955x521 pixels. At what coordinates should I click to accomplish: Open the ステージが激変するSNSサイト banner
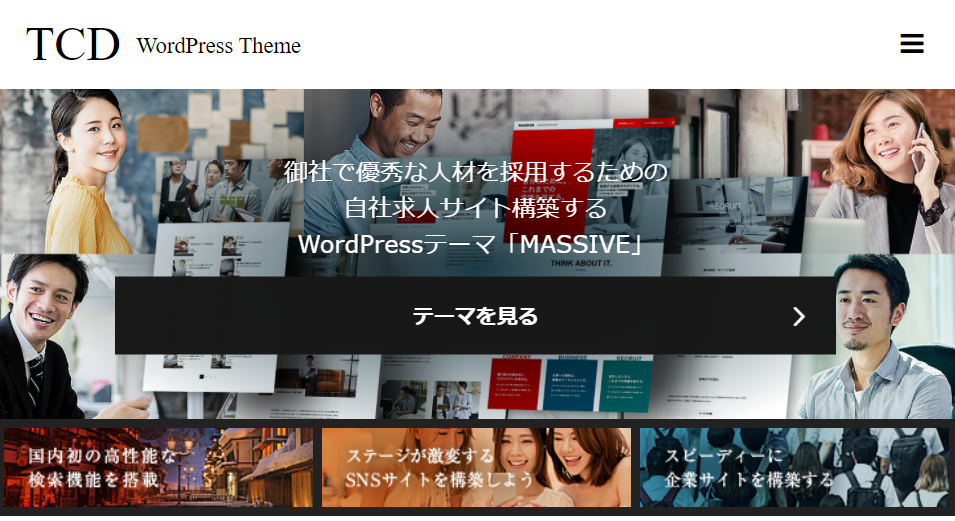[x=476, y=467]
